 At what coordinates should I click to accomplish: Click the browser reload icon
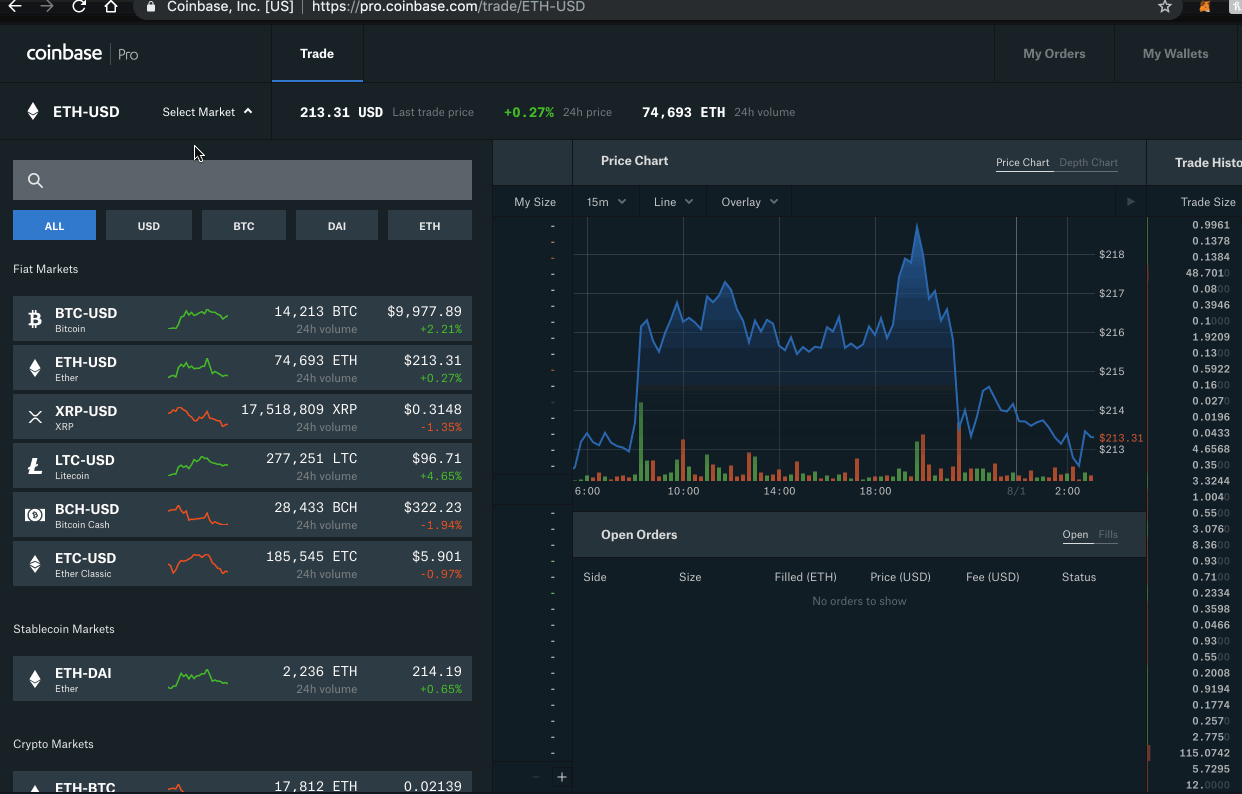click(79, 6)
